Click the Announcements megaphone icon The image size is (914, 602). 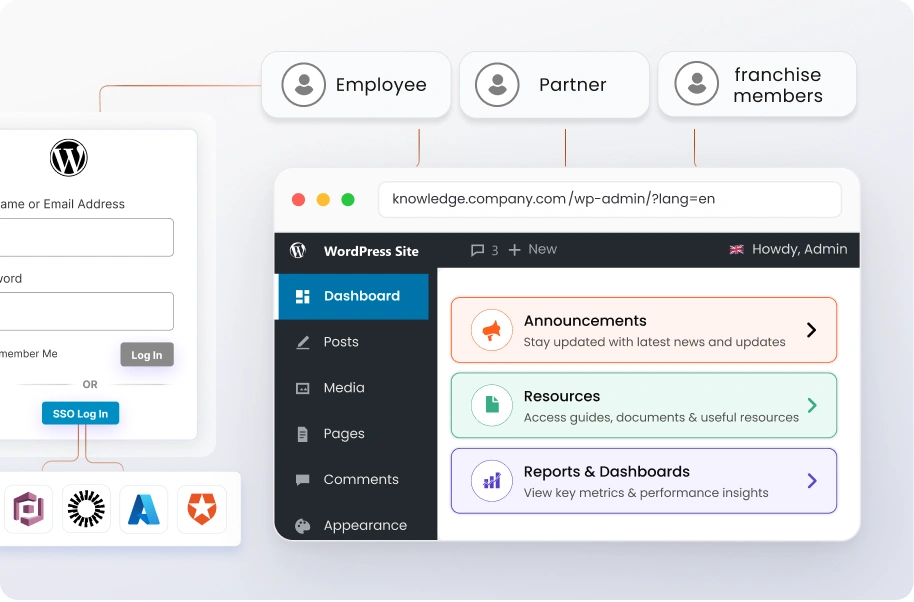tap(492, 330)
